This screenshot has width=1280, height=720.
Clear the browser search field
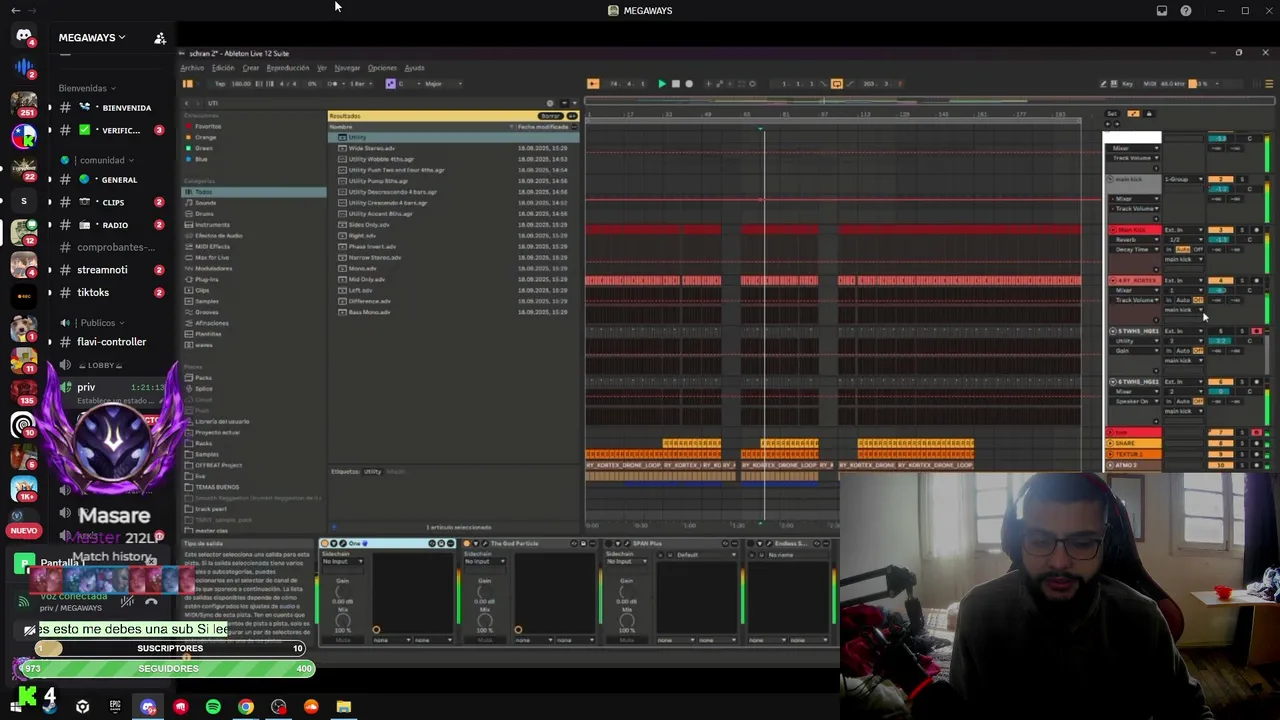[550, 103]
